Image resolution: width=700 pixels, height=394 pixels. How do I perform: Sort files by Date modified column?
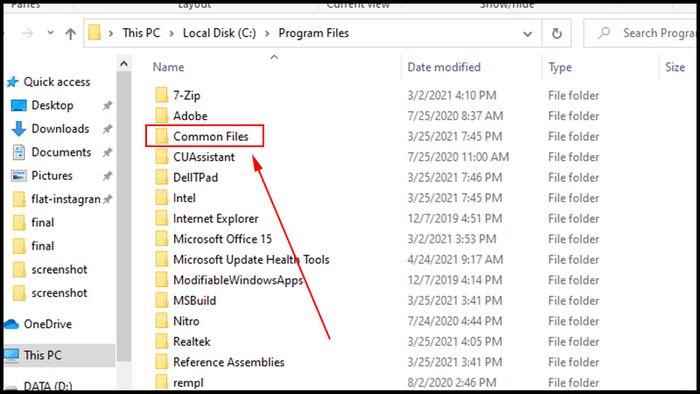444,67
